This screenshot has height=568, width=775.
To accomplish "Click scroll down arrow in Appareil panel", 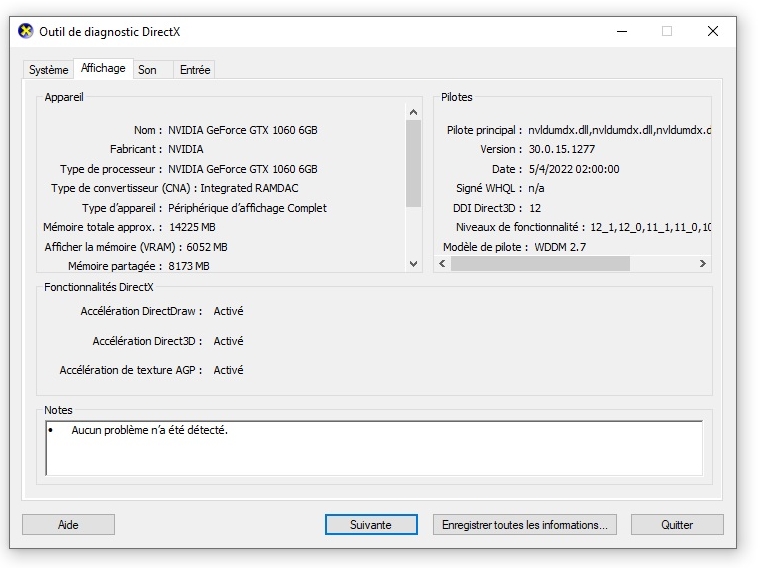I will coord(414,264).
